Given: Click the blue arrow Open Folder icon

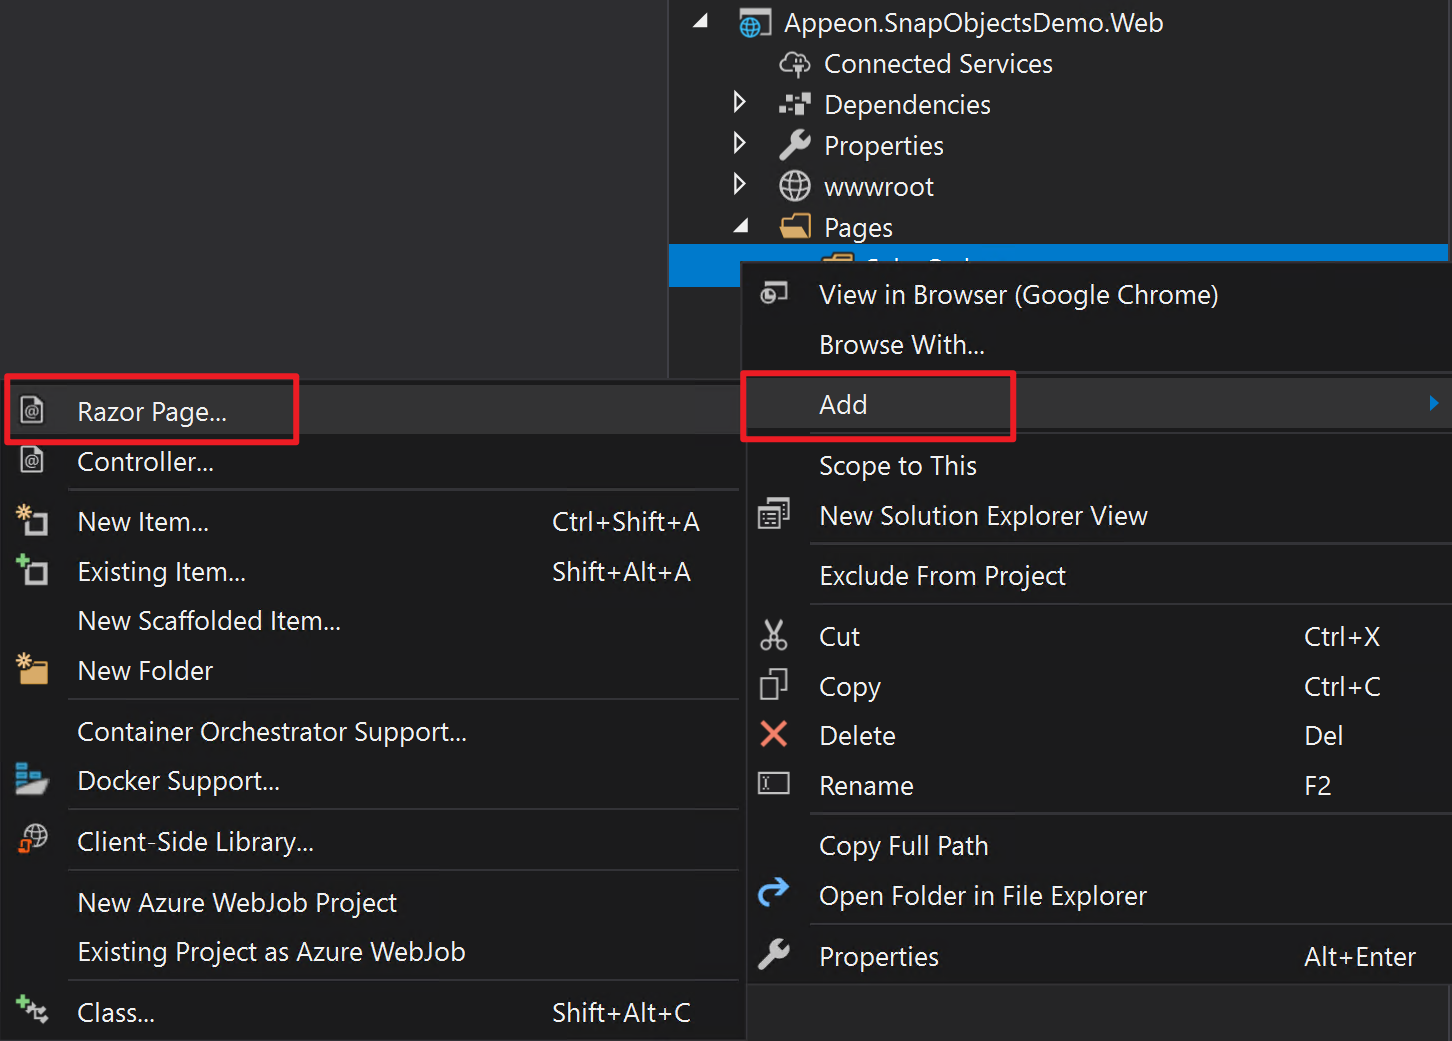Looking at the screenshot, I should click(773, 893).
